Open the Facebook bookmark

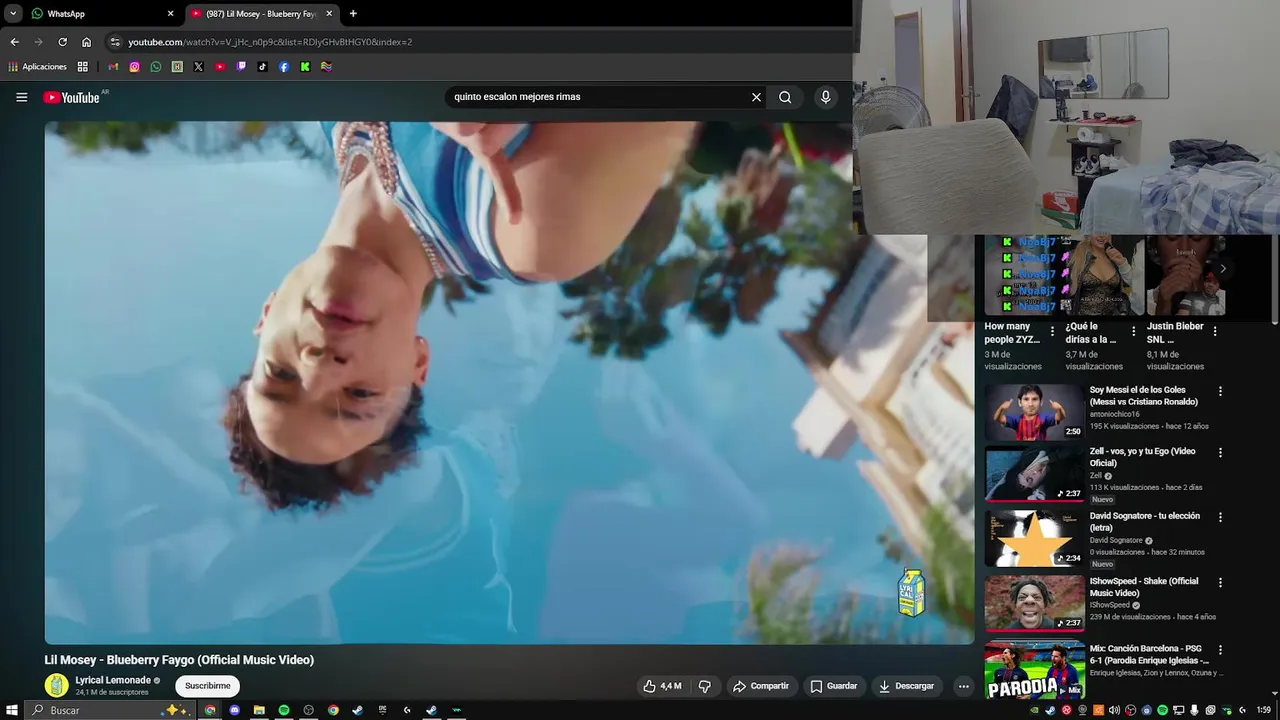click(x=284, y=67)
